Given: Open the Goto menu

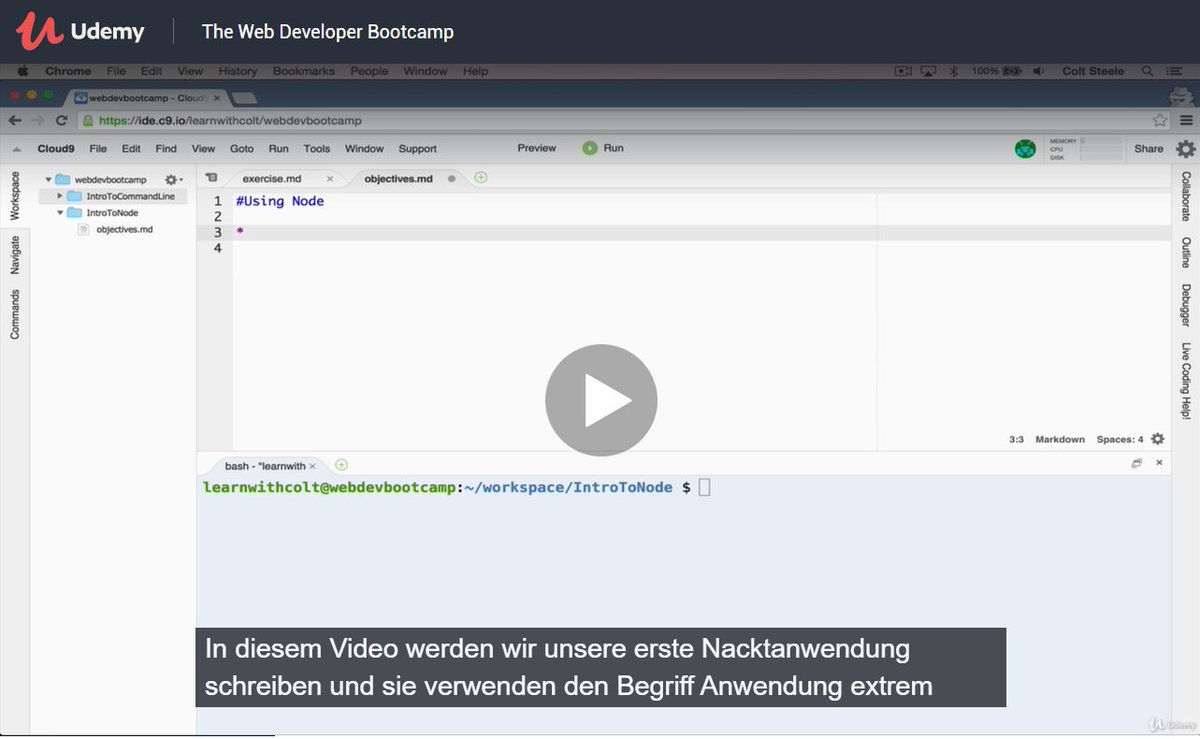Looking at the screenshot, I should pyautogui.click(x=242, y=149).
